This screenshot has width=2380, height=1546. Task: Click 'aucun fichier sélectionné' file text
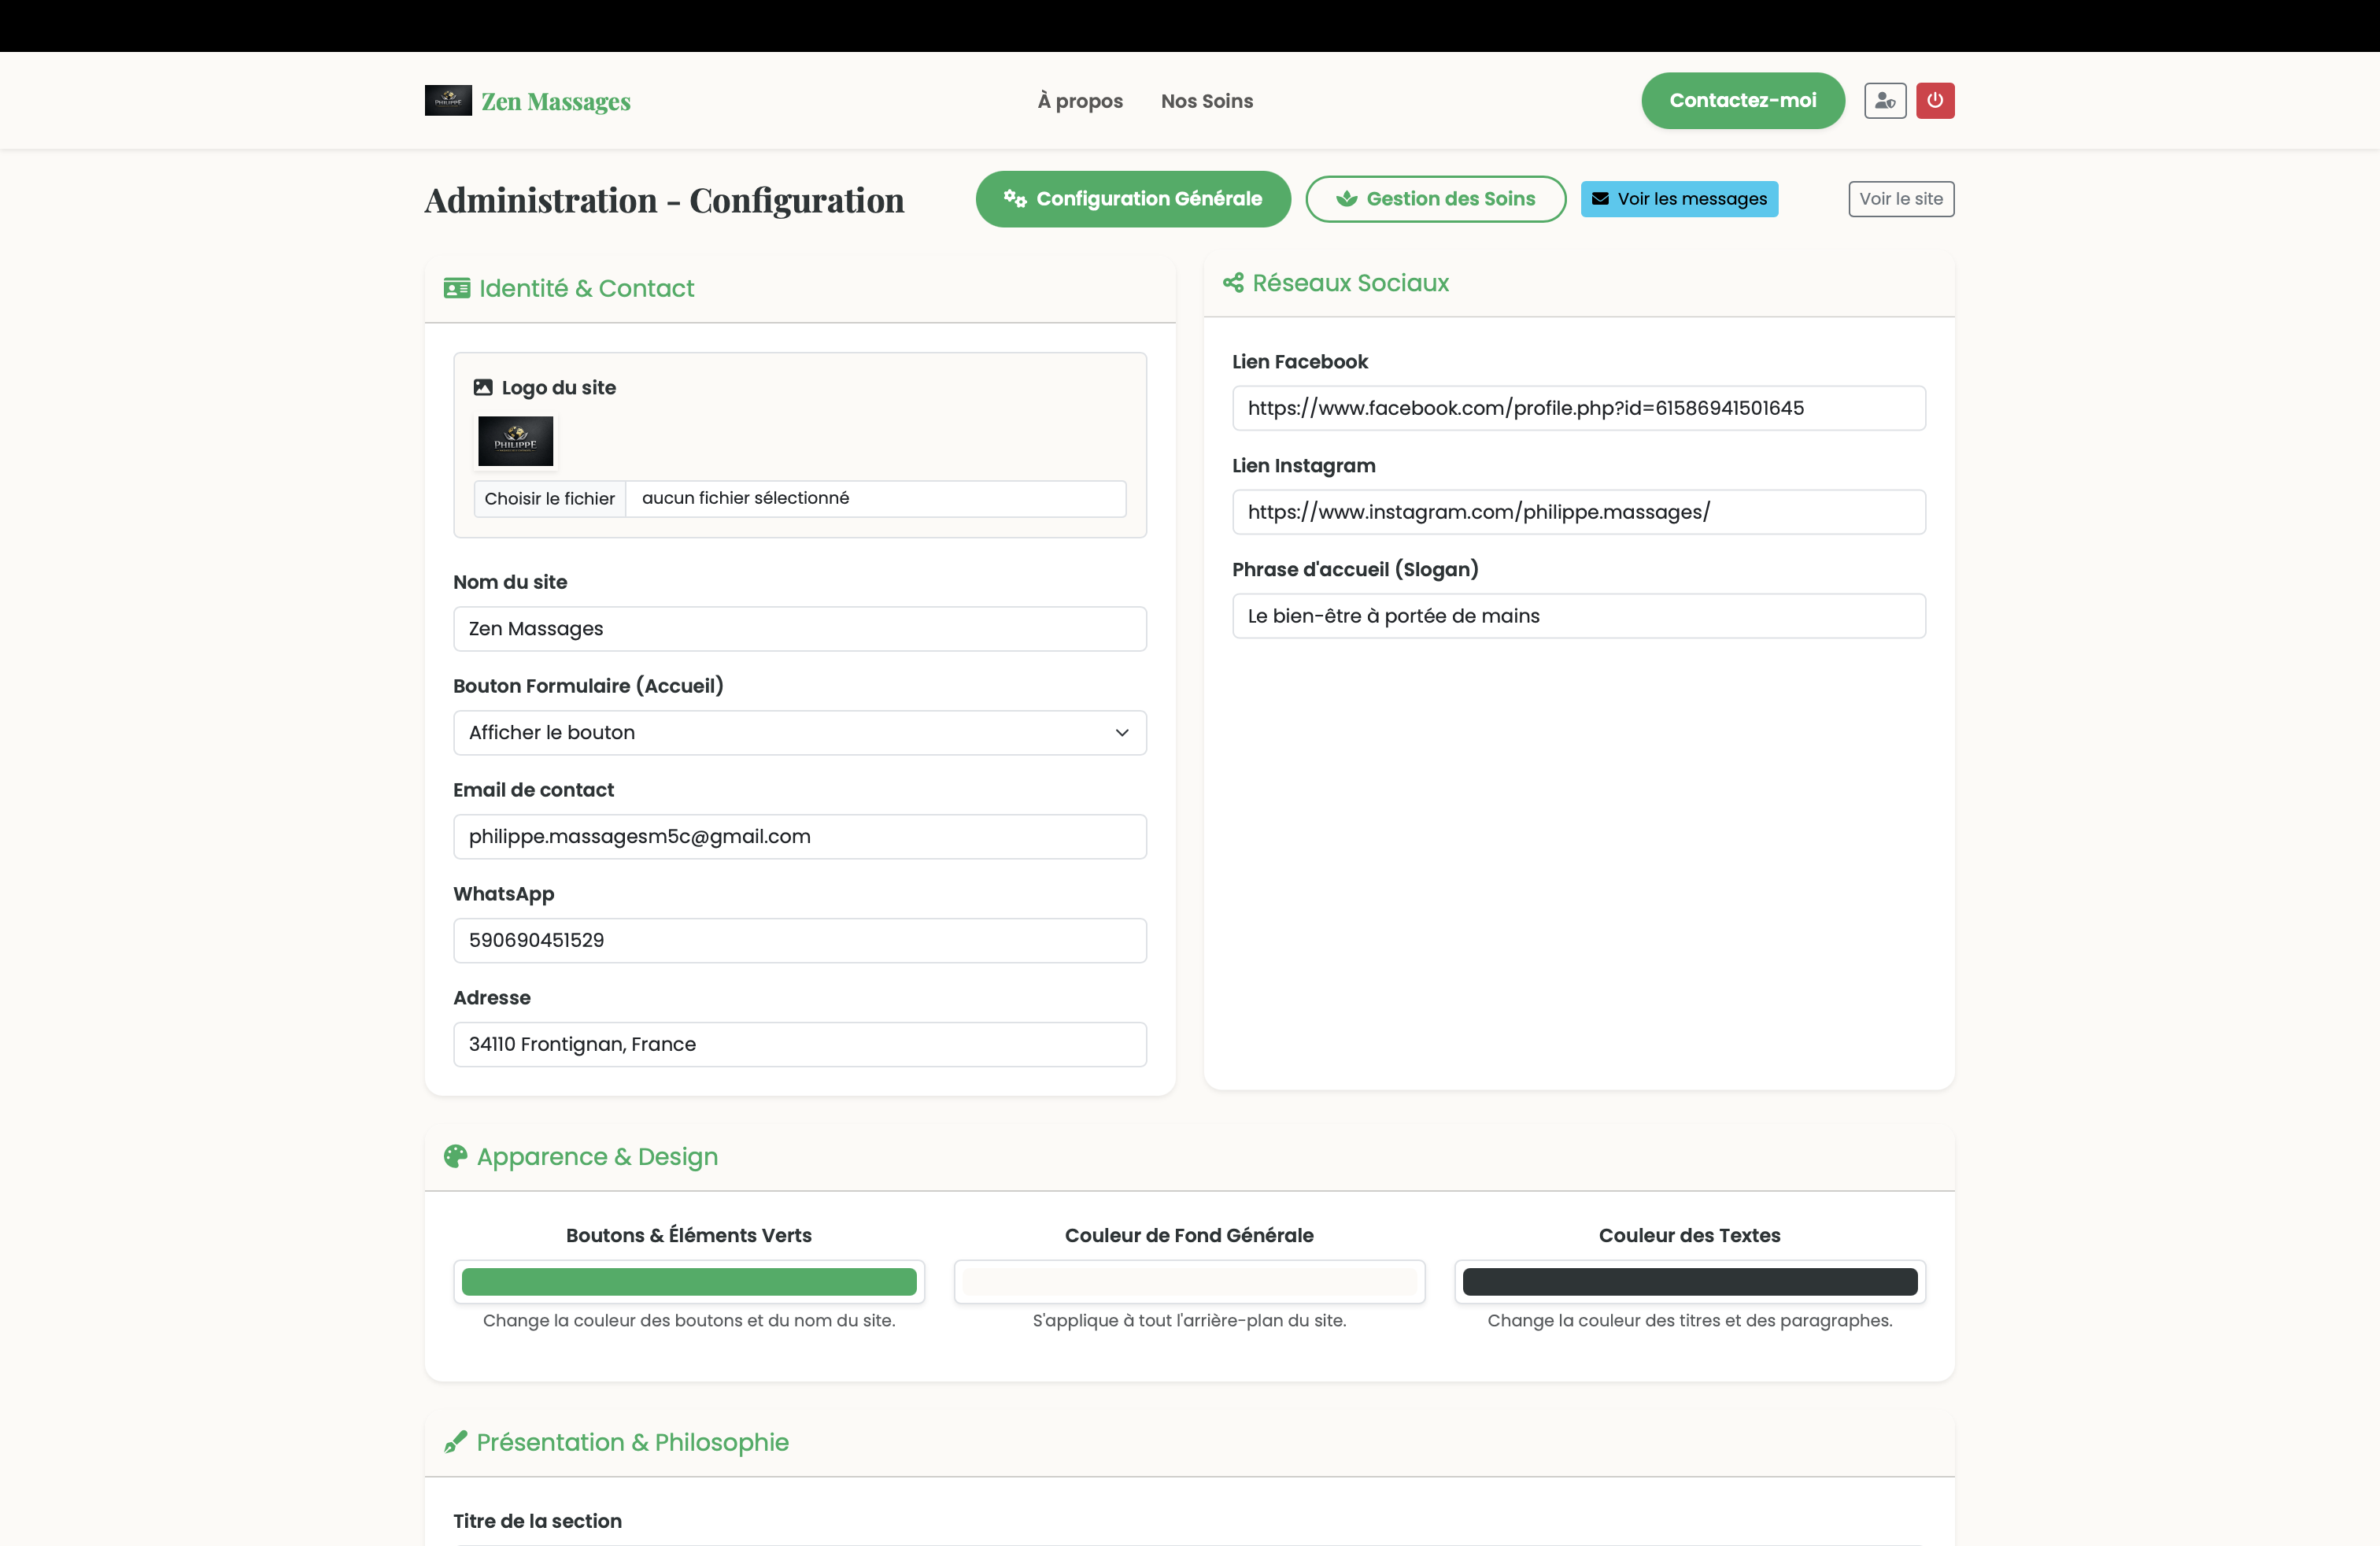point(745,498)
